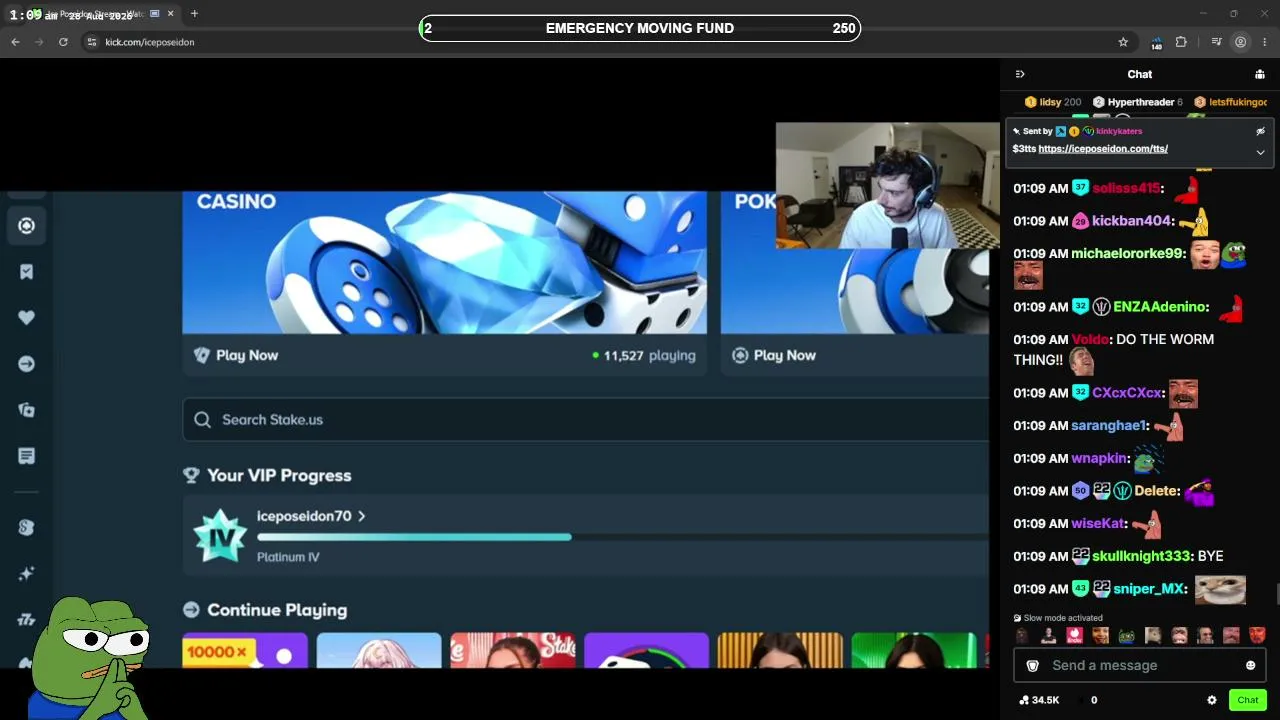Screen dimensions: 1280x720
Task: Click the cat emote from sniper_MX
Action: (x=1220, y=589)
